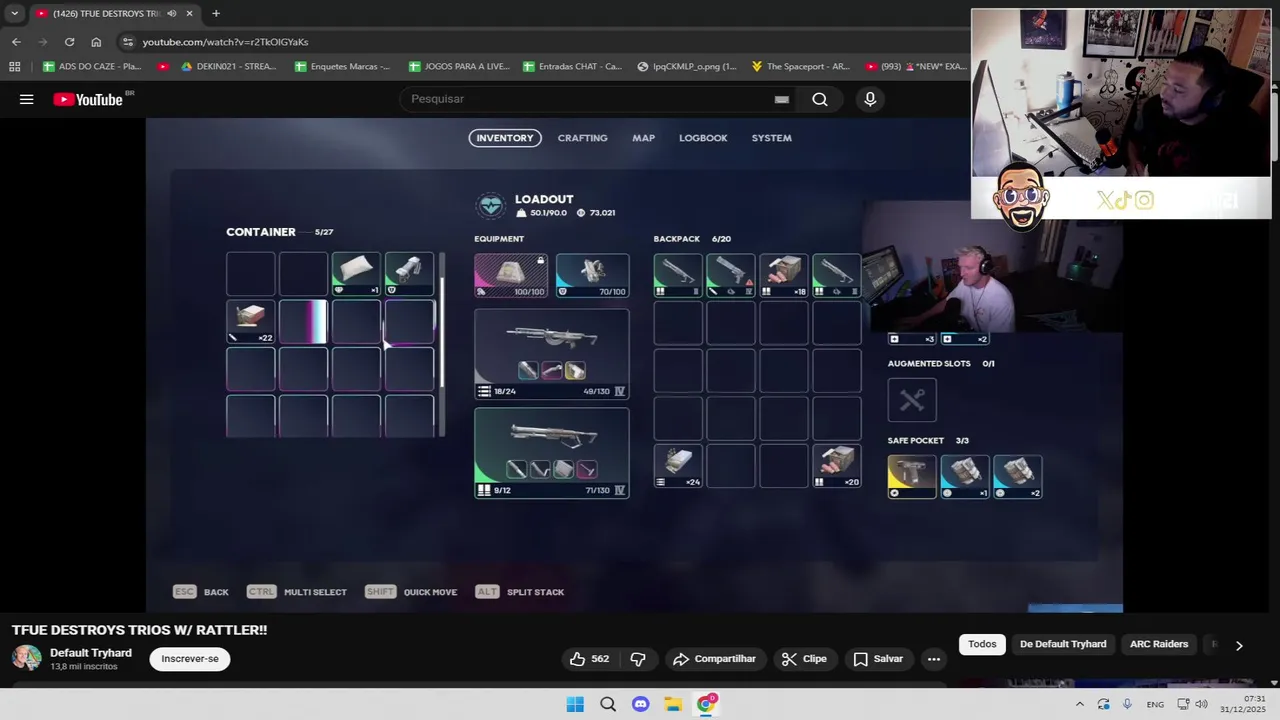The width and height of the screenshot is (1280, 720).
Task: Select the safe pocket item with x2 count
Action: 1018,477
